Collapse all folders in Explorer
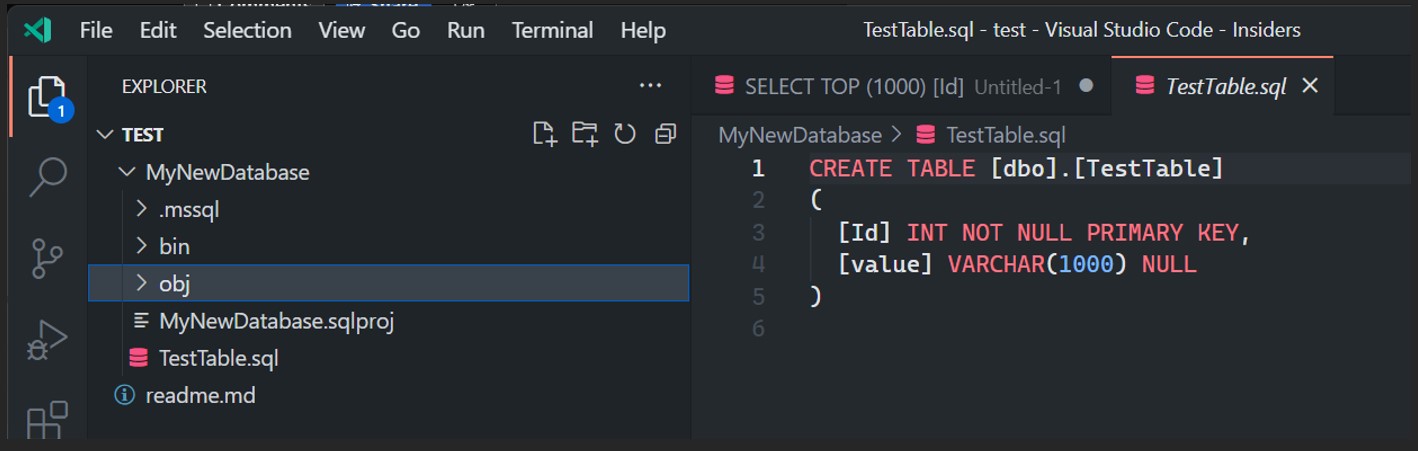The height and width of the screenshot is (451, 1418). pyautogui.click(x=665, y=134)
